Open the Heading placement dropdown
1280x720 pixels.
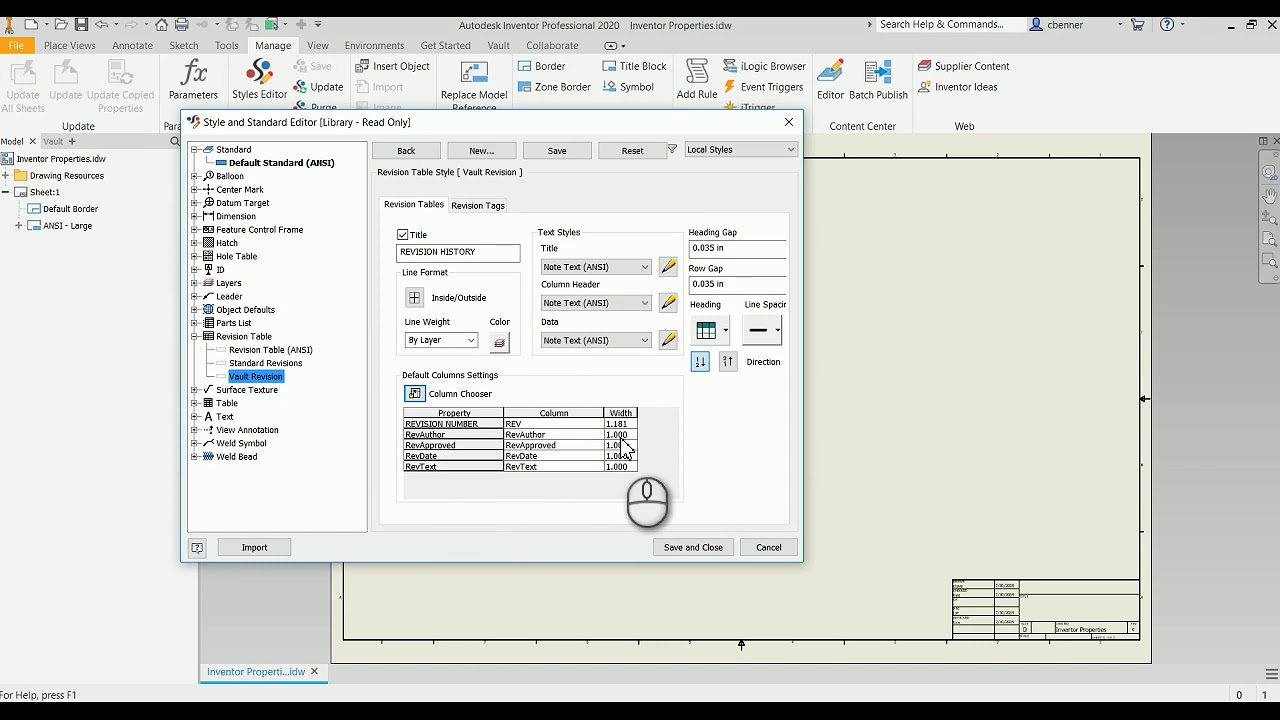pos(711,331)
